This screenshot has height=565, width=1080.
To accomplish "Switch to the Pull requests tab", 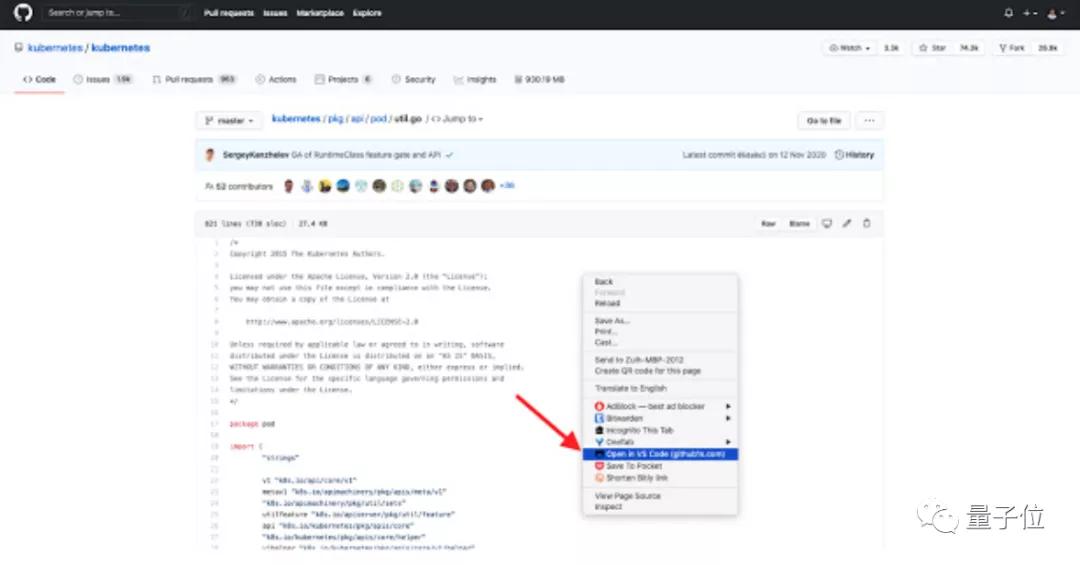I will (194, 79).
